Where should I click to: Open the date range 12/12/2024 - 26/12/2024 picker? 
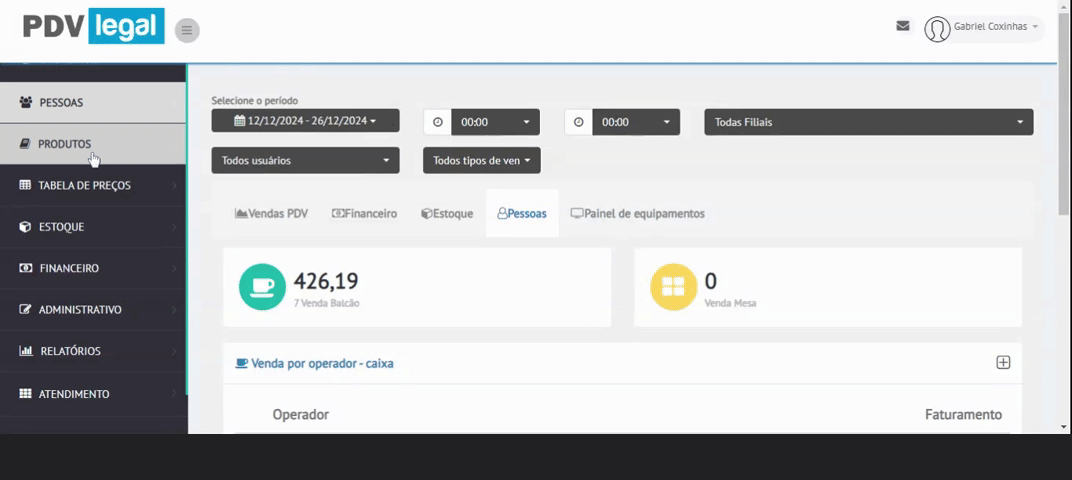(305, 121)
